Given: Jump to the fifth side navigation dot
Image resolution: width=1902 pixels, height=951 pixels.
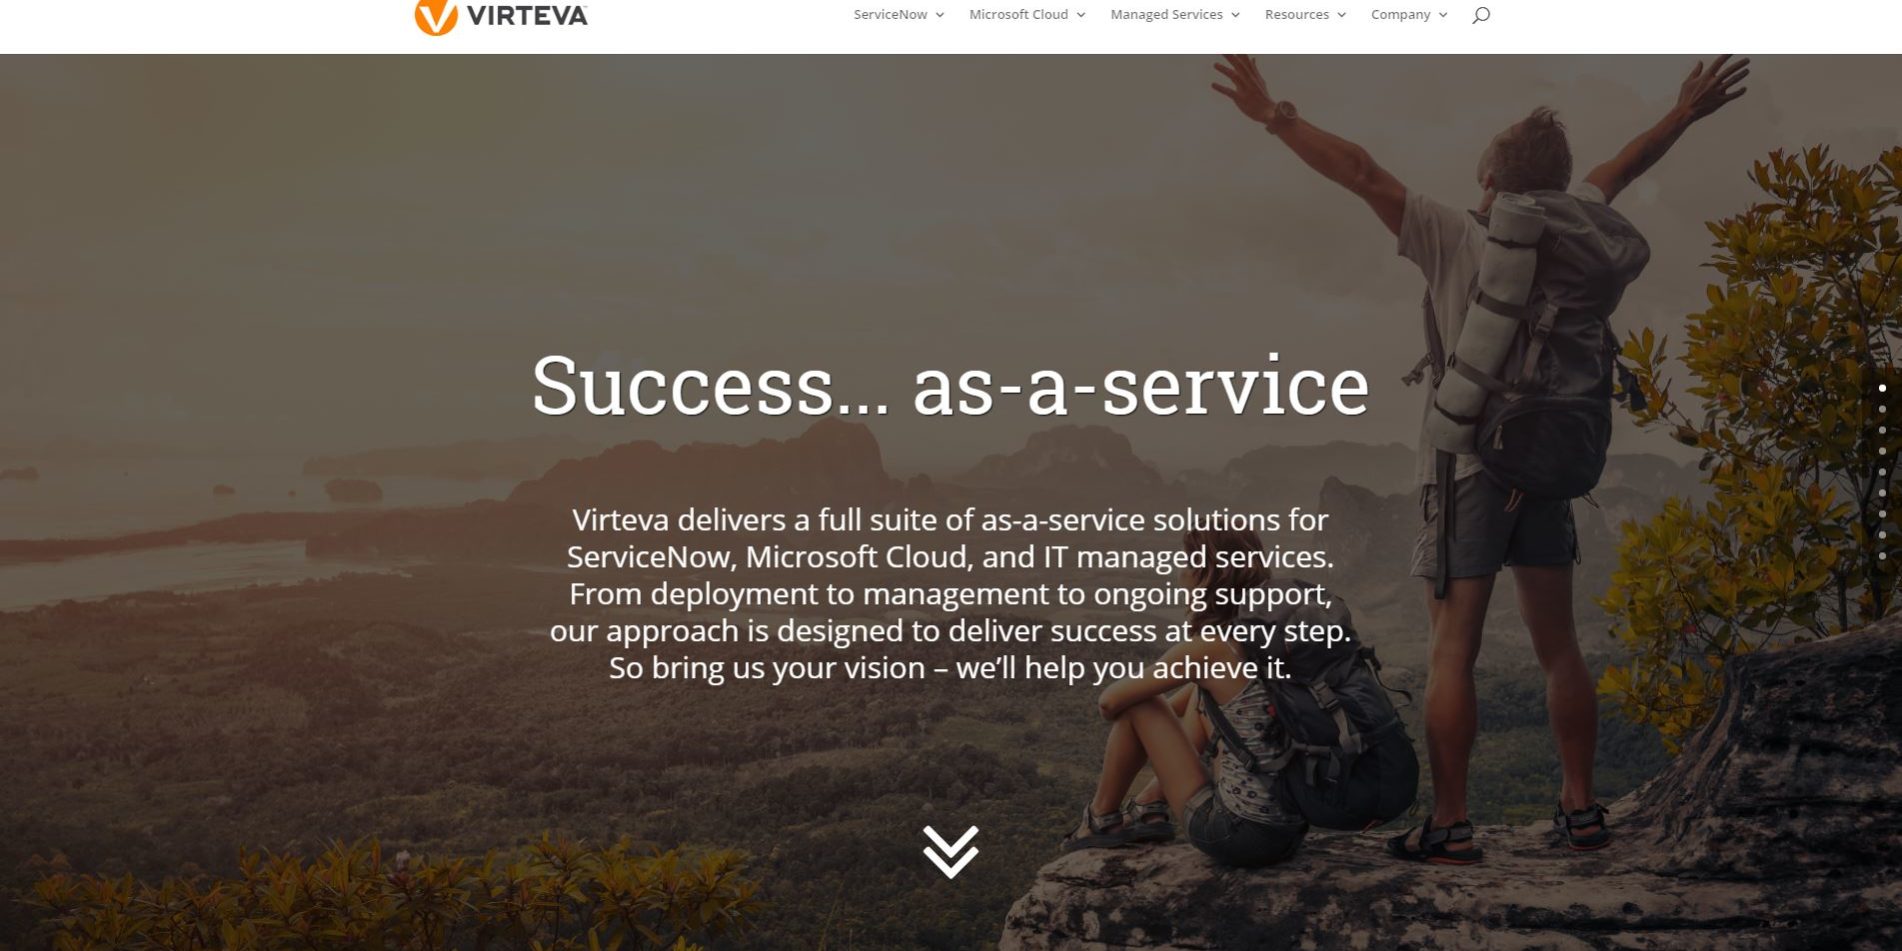Looking at the screenshot, I should tap(1882, 472).
